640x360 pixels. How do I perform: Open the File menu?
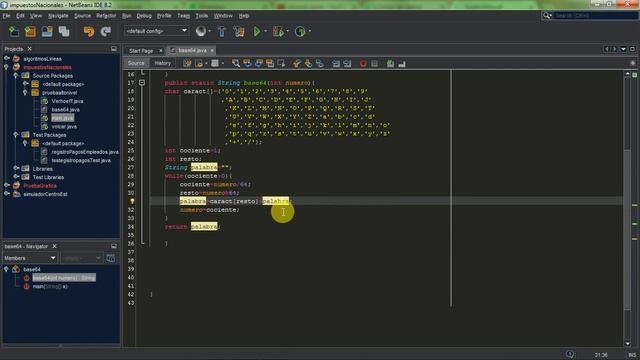[7, 16]
